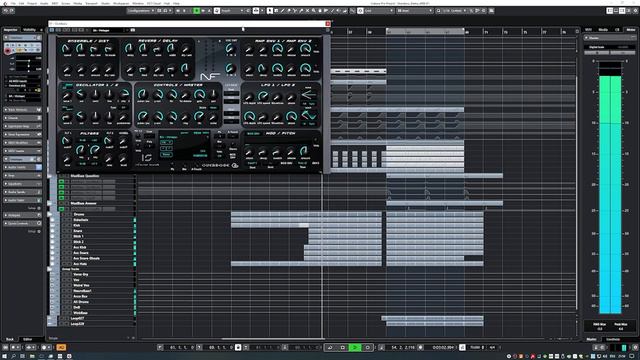Open the CR tab in right zone
640x360 pixels.
click(x=617, y=30)
